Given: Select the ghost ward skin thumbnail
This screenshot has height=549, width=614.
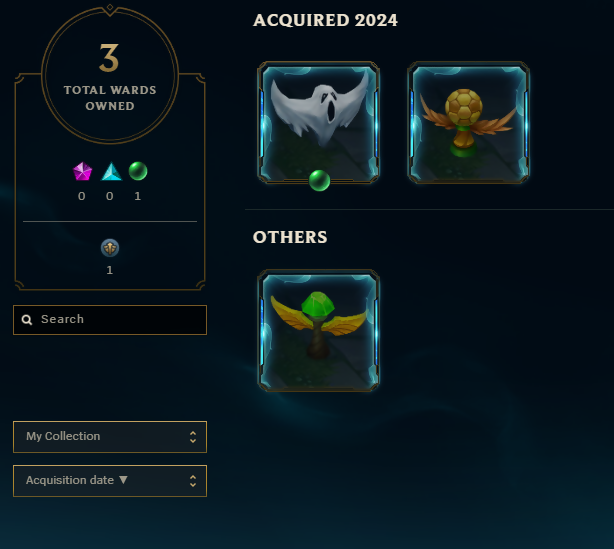Looking at the screenshot, I should [x=318, y=122].
